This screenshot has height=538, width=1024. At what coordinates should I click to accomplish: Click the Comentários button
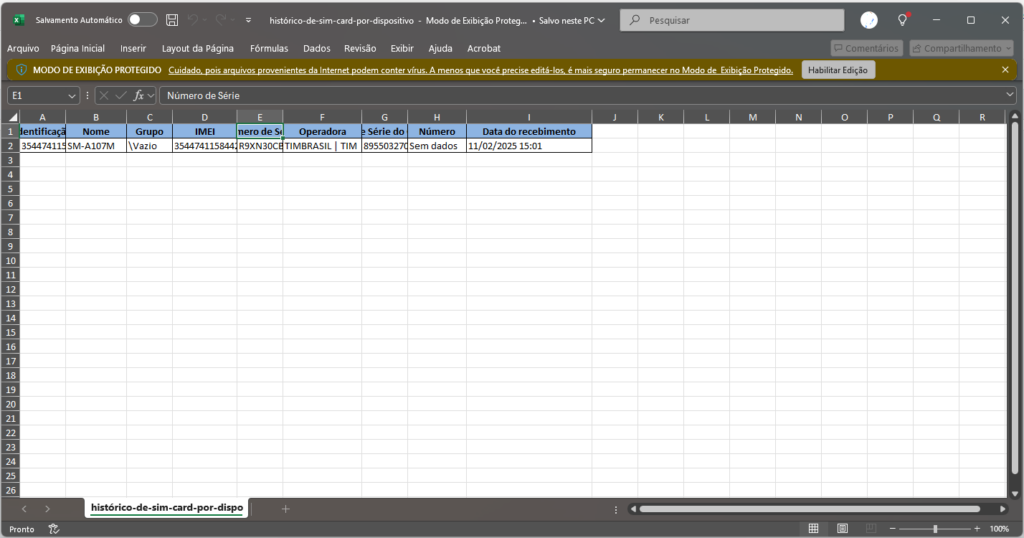pyautogui.click(x=867, y=48)
